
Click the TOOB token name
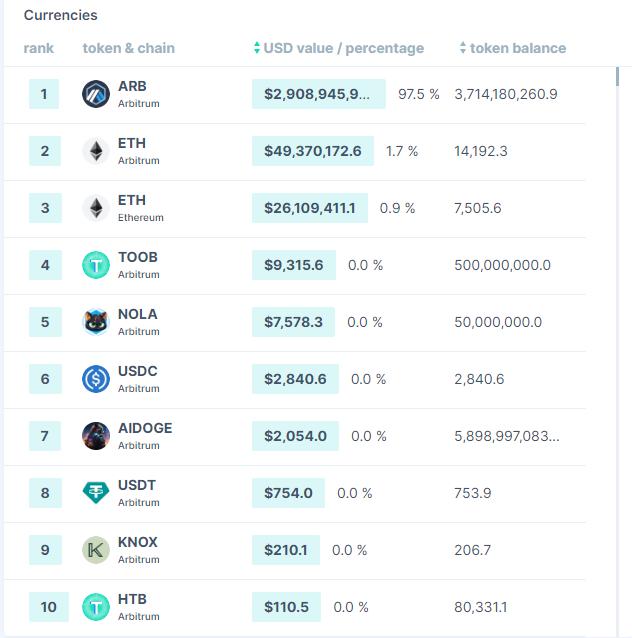tap(138, 257)
